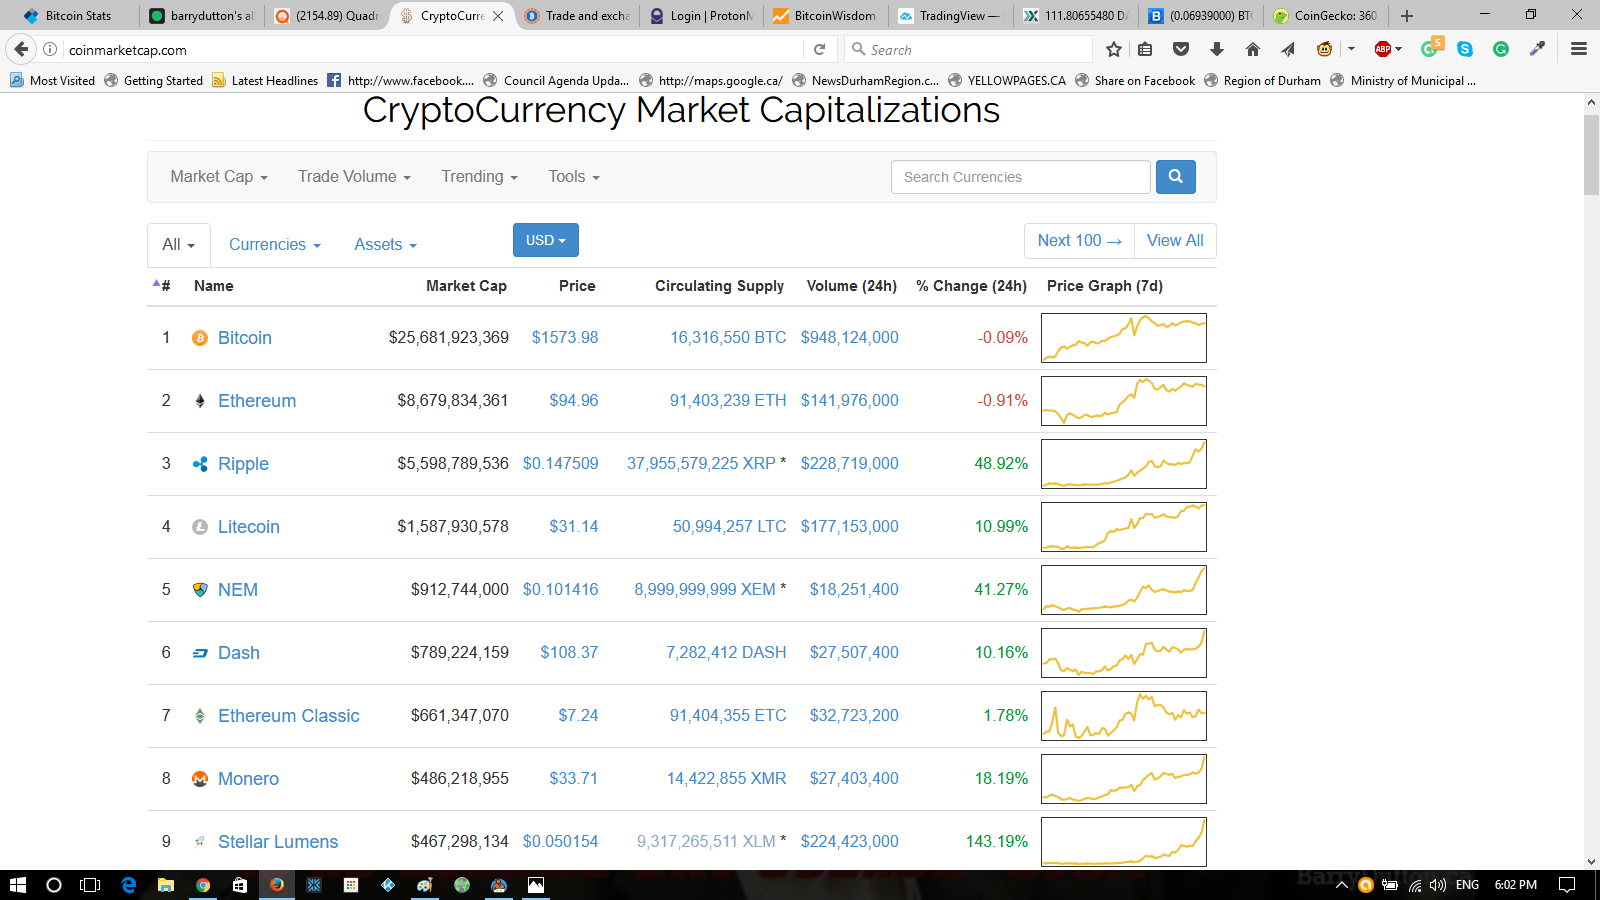Open Windows Start menu
This screenshot has width=1600, height=900.
[17, 885]
